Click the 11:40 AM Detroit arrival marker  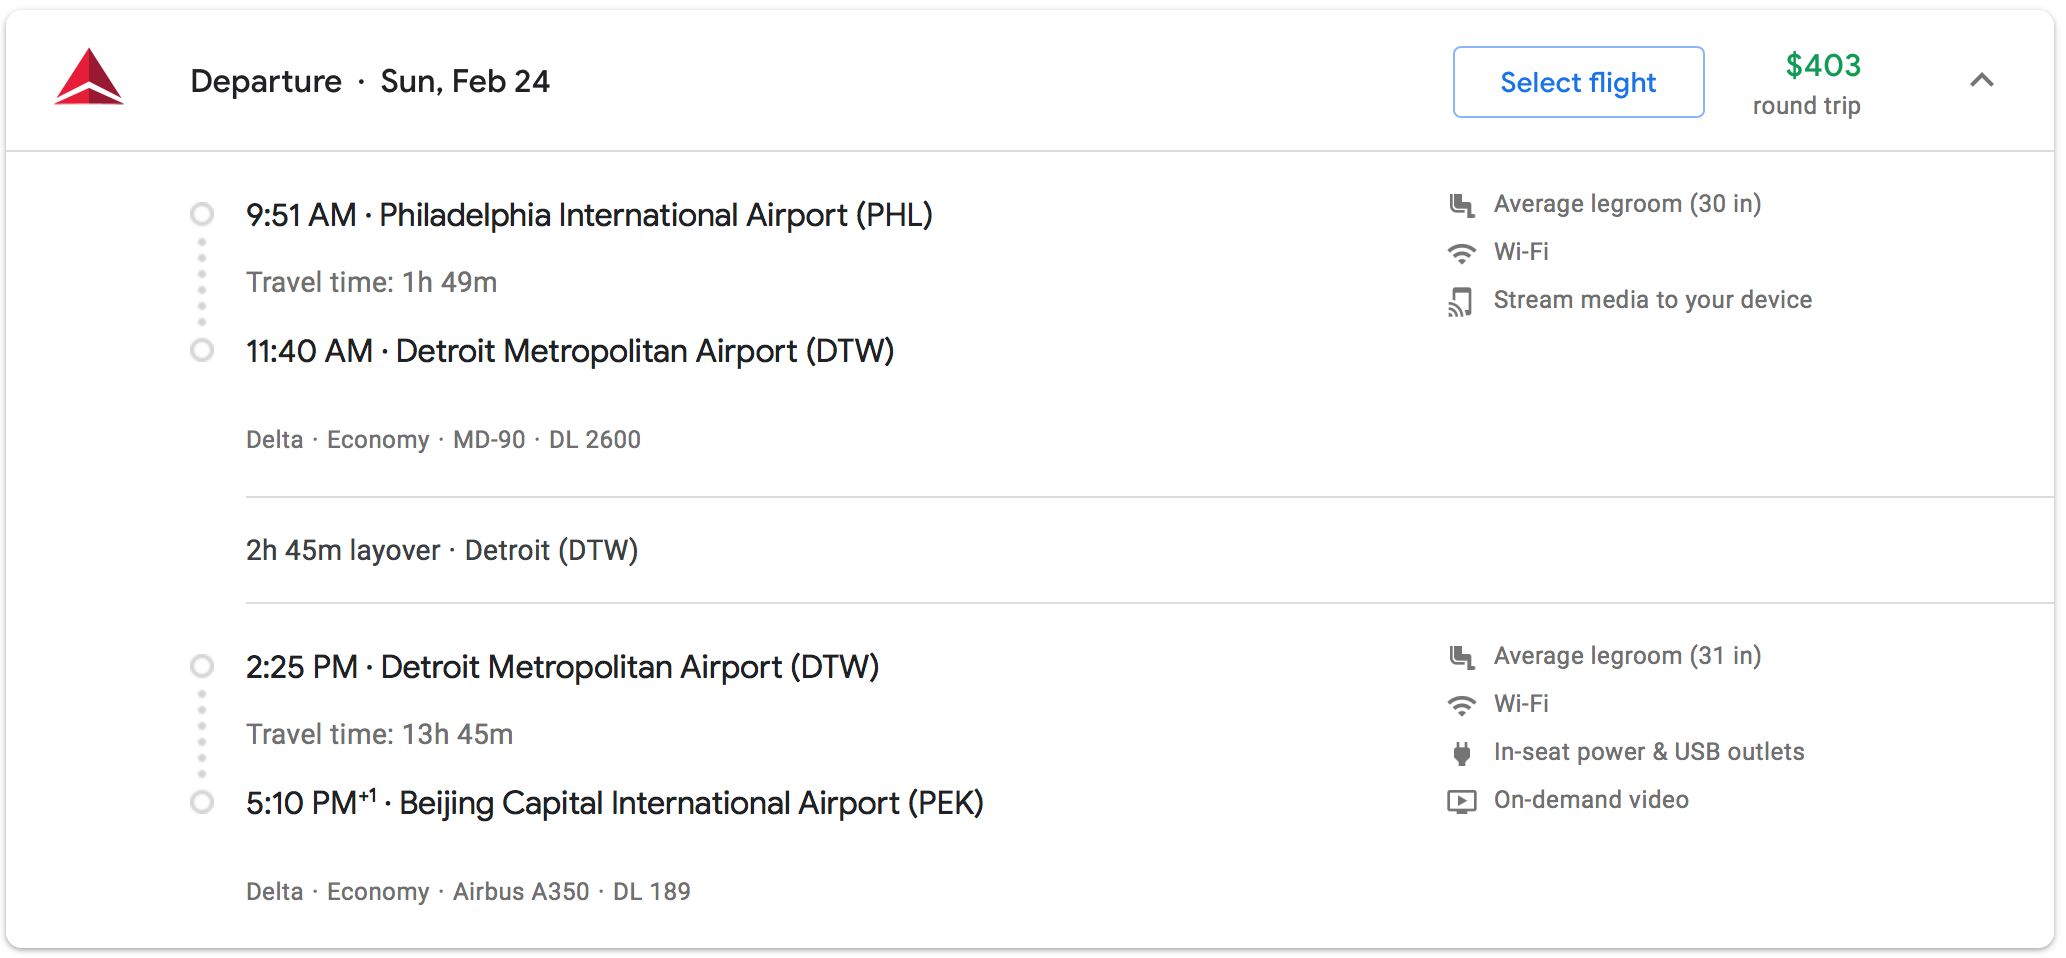pyautogui.click(x=202, y=351)
